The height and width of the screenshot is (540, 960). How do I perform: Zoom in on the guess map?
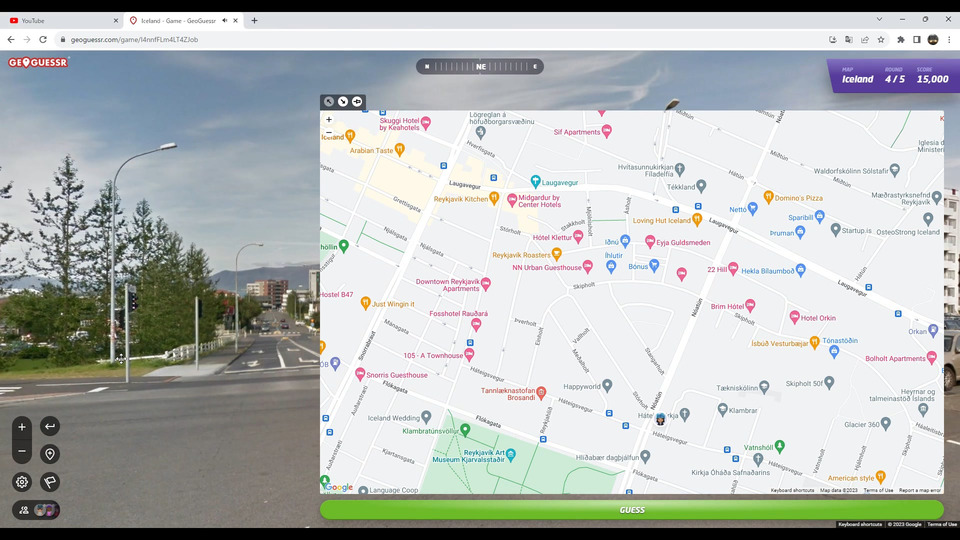(329, 120)
